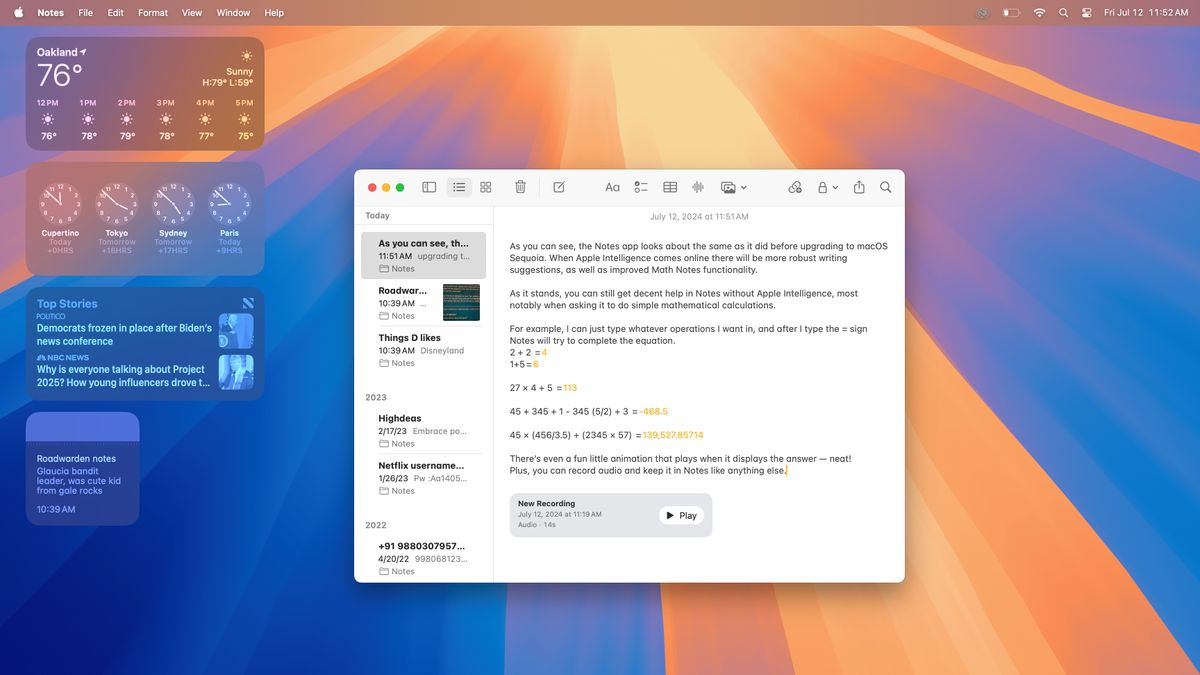
Task: Open the New Recording attachment card
Action: (611, 515)
